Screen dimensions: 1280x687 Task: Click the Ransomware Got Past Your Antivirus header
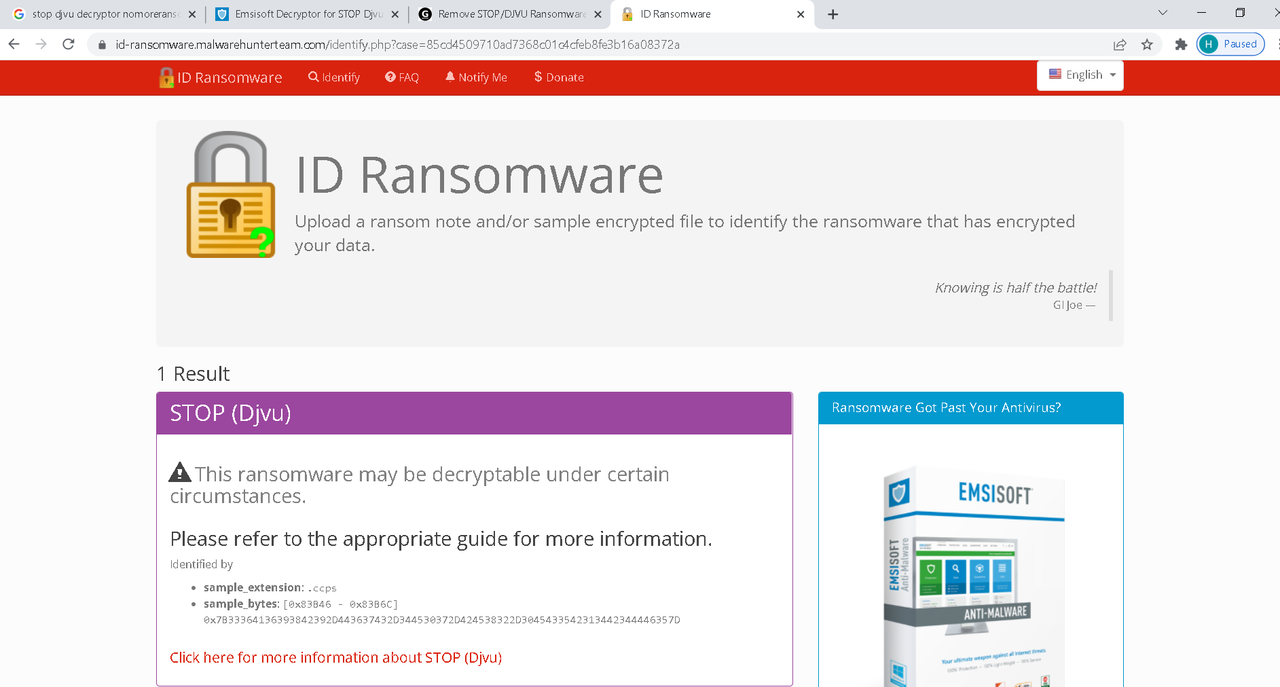click(970, 408)
